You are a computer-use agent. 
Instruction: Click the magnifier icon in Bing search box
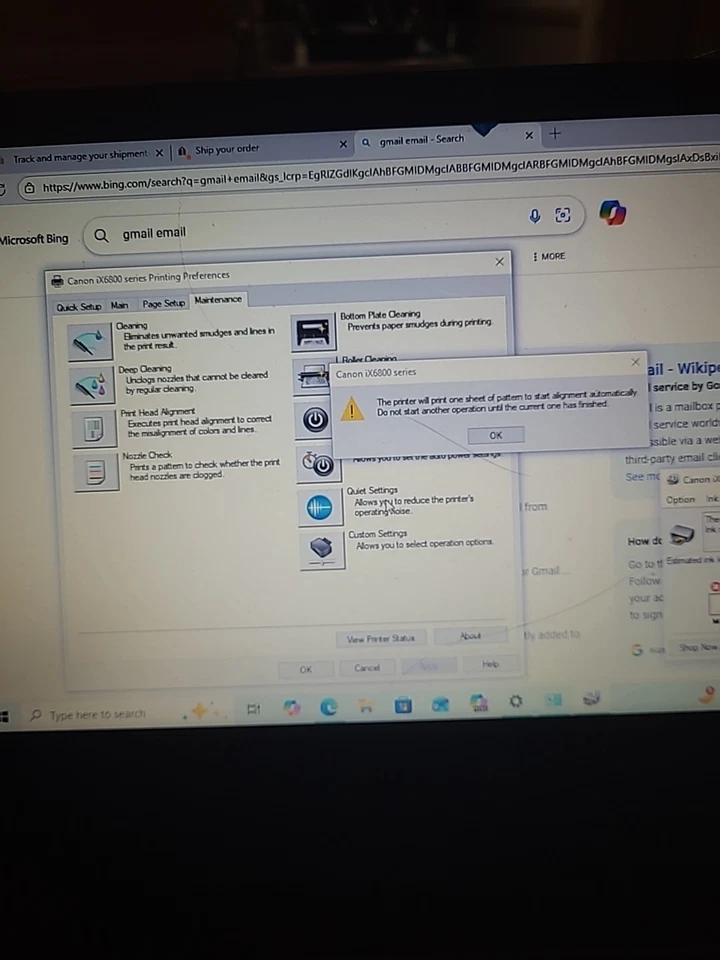pos(101,236)
